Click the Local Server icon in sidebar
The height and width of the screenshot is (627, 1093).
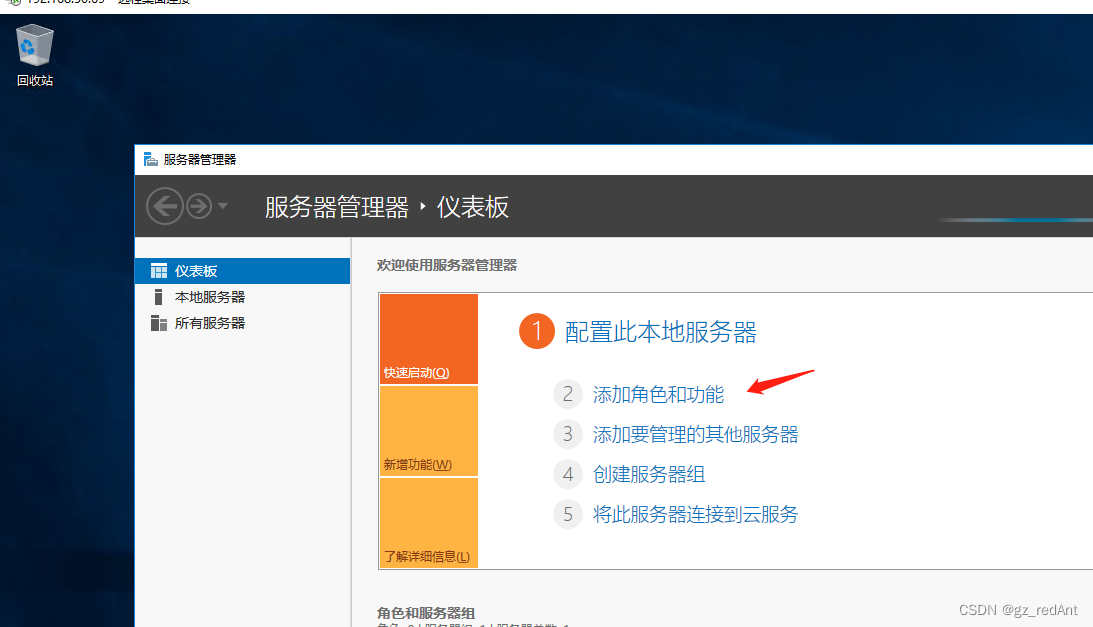[x=158, y=297]
